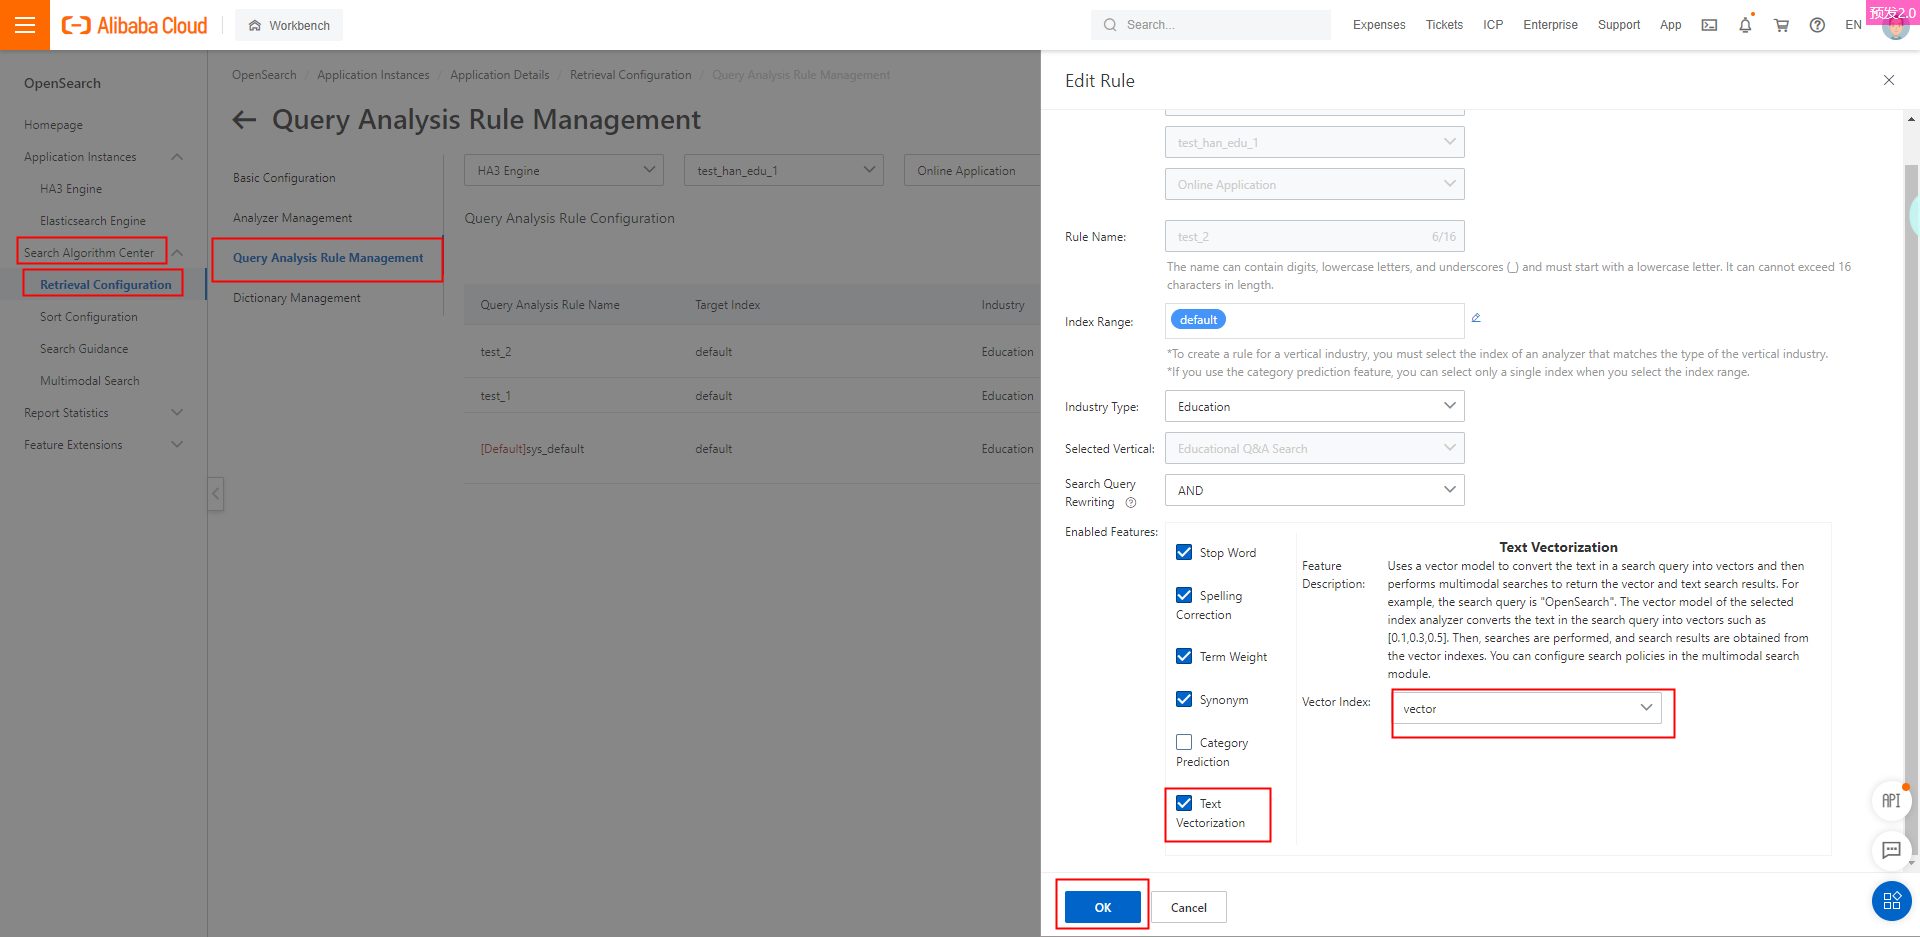Select Retrieval Configuration in the sidebar
Viewport: 1920px width, 937px height.
pos(106,285)
